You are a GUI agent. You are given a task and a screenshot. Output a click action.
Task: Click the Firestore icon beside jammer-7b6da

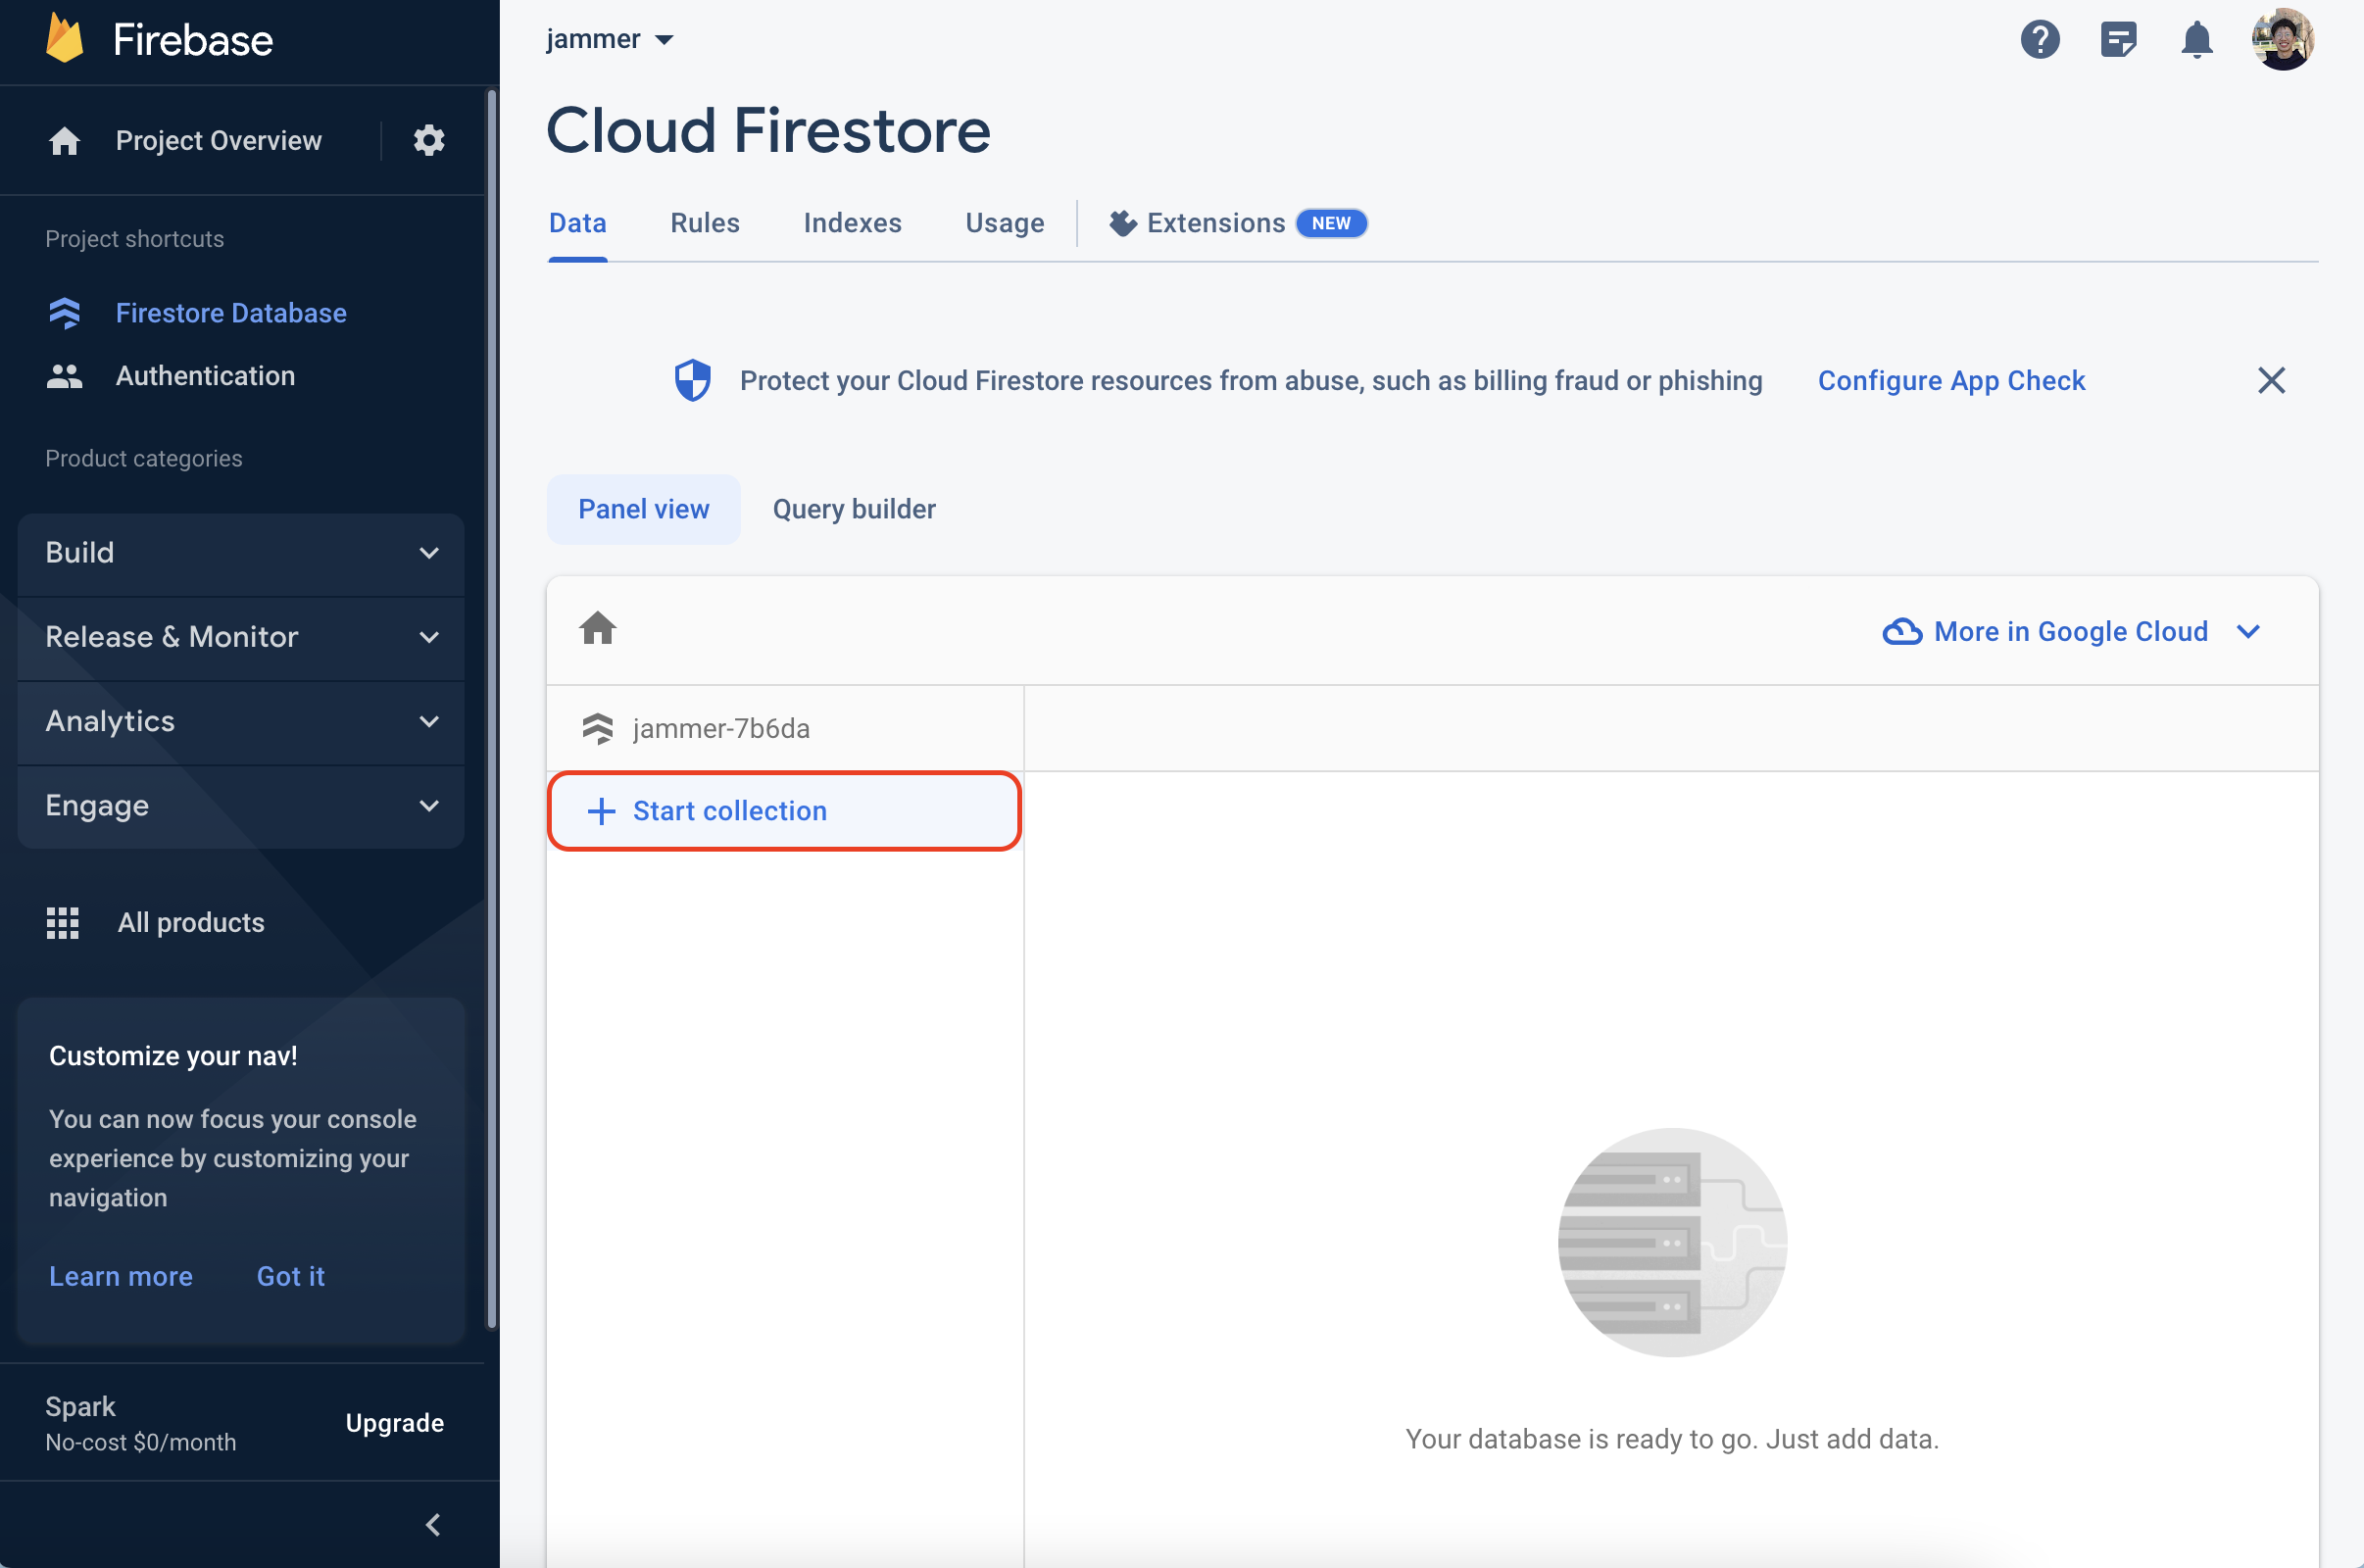598,728
